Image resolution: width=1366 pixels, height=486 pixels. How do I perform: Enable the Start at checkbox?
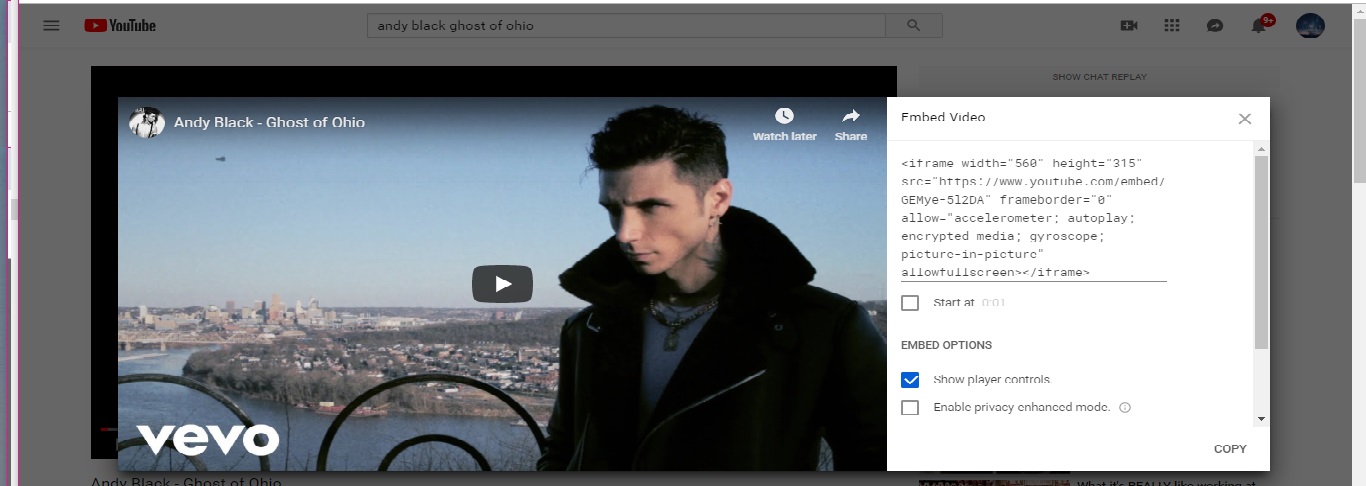910,303
